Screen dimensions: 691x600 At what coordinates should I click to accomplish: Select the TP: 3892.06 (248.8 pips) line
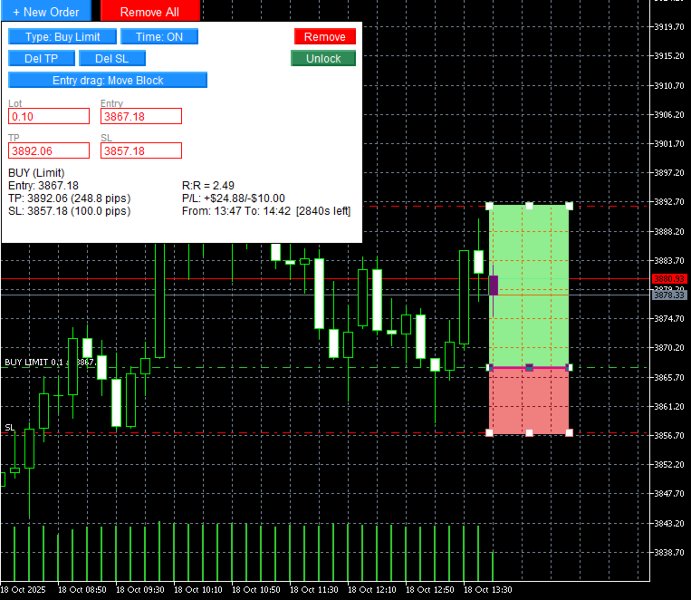click(70, 198)
